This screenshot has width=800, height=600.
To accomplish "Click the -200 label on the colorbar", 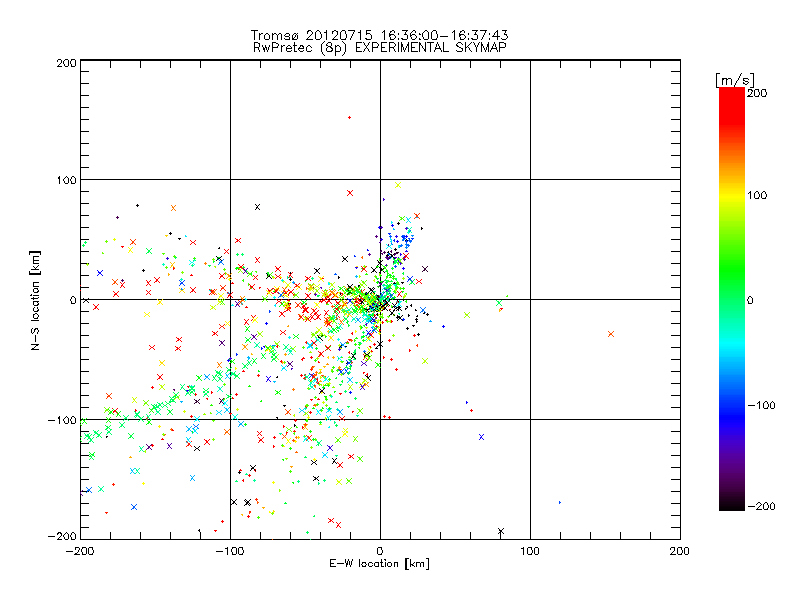I will [761, 507].
